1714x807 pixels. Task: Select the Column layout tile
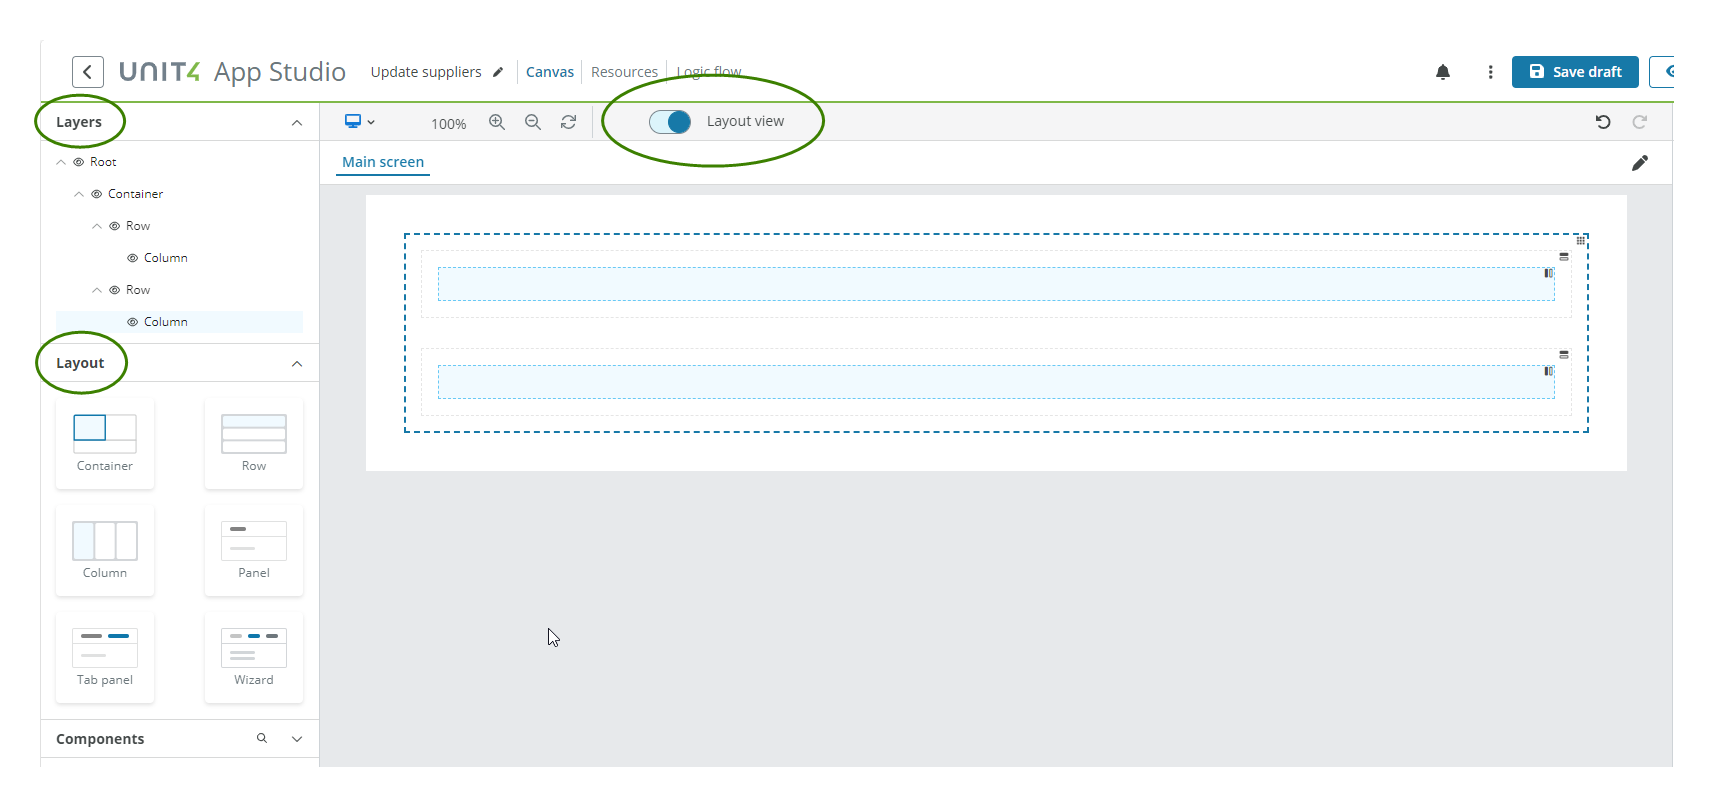pos(105,551)
